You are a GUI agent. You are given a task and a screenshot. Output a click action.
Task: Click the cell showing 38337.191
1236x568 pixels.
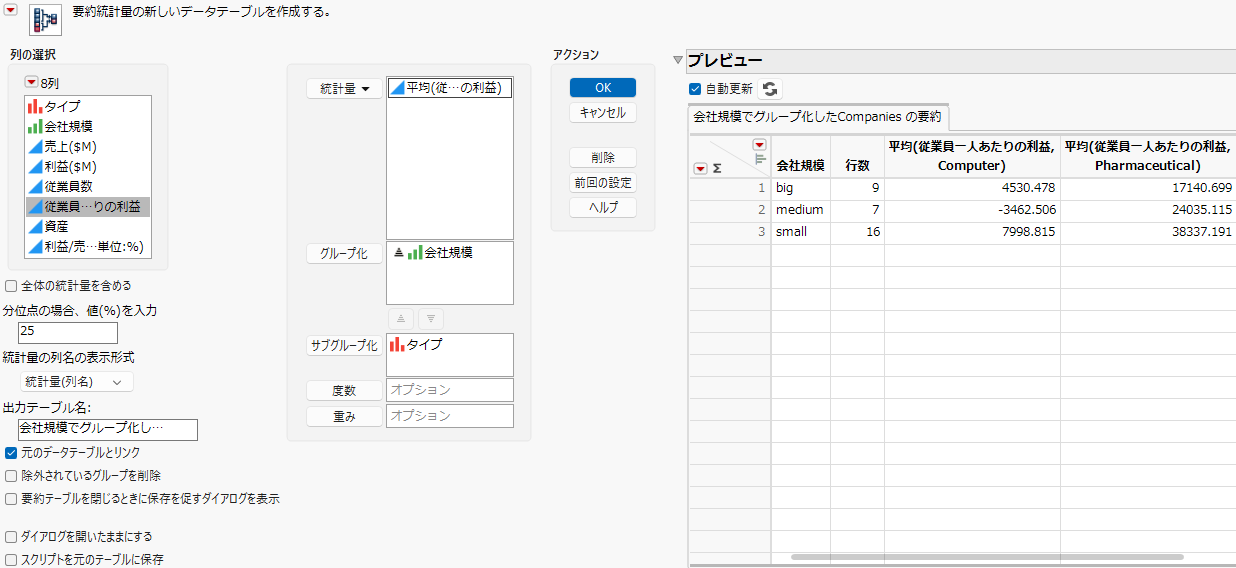pos(1148,232)
